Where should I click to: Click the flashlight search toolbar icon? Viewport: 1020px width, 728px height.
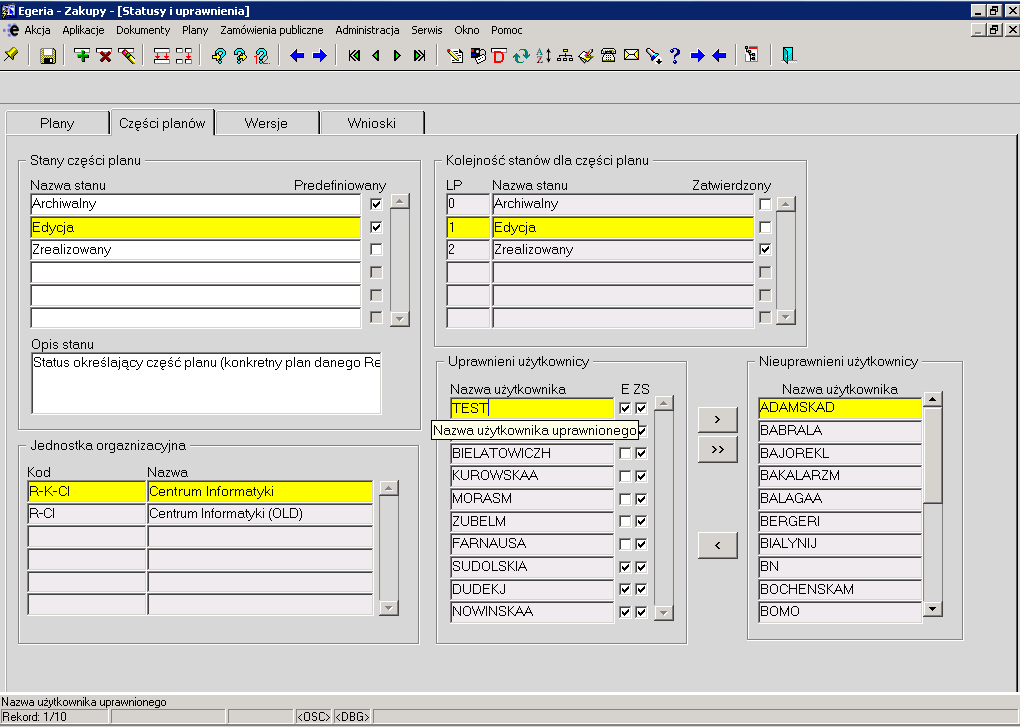click(653, 55)
